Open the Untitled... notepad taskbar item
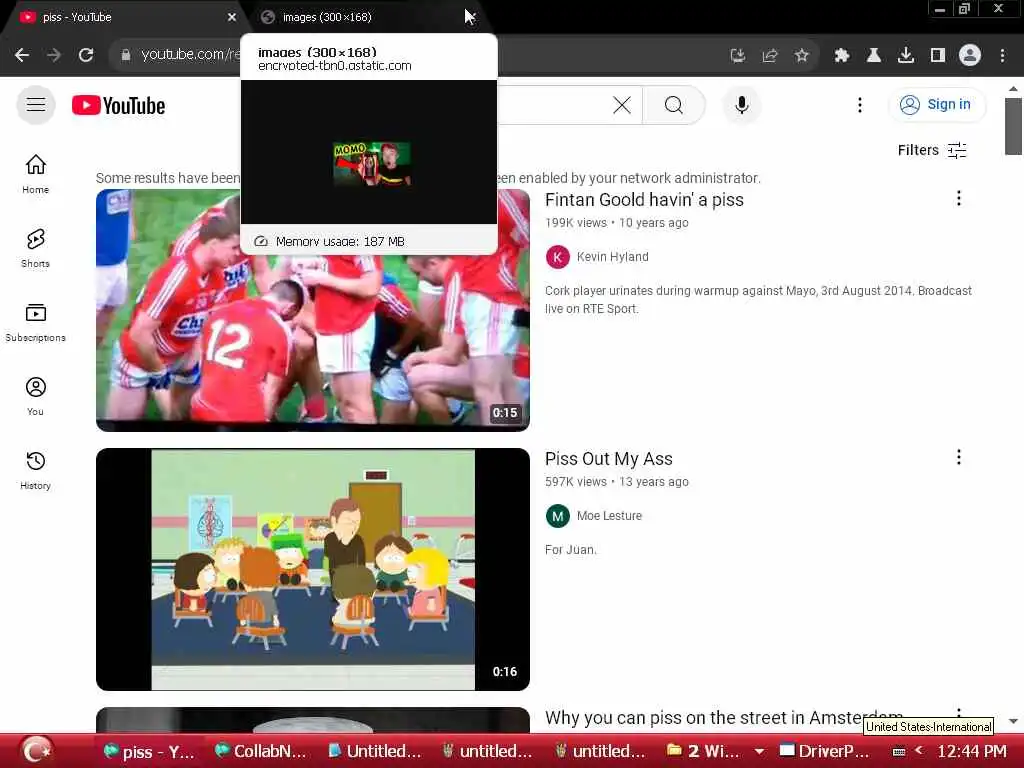 pos(374,752)
